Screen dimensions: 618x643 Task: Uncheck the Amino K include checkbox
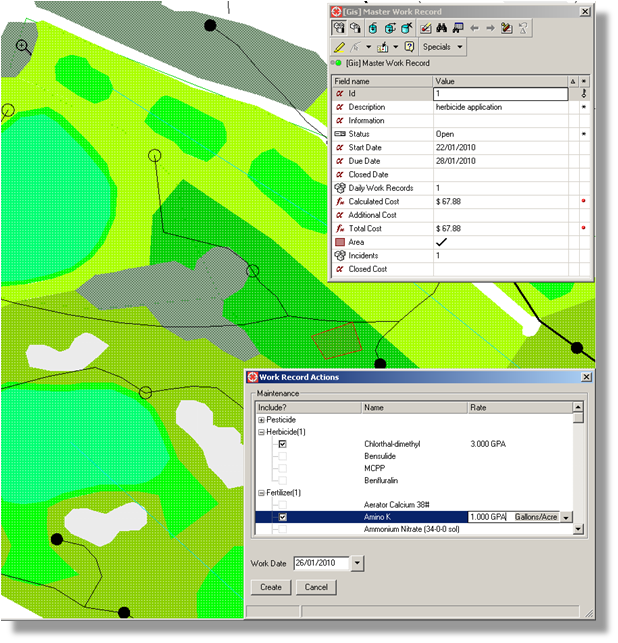(x=283, y=517)
